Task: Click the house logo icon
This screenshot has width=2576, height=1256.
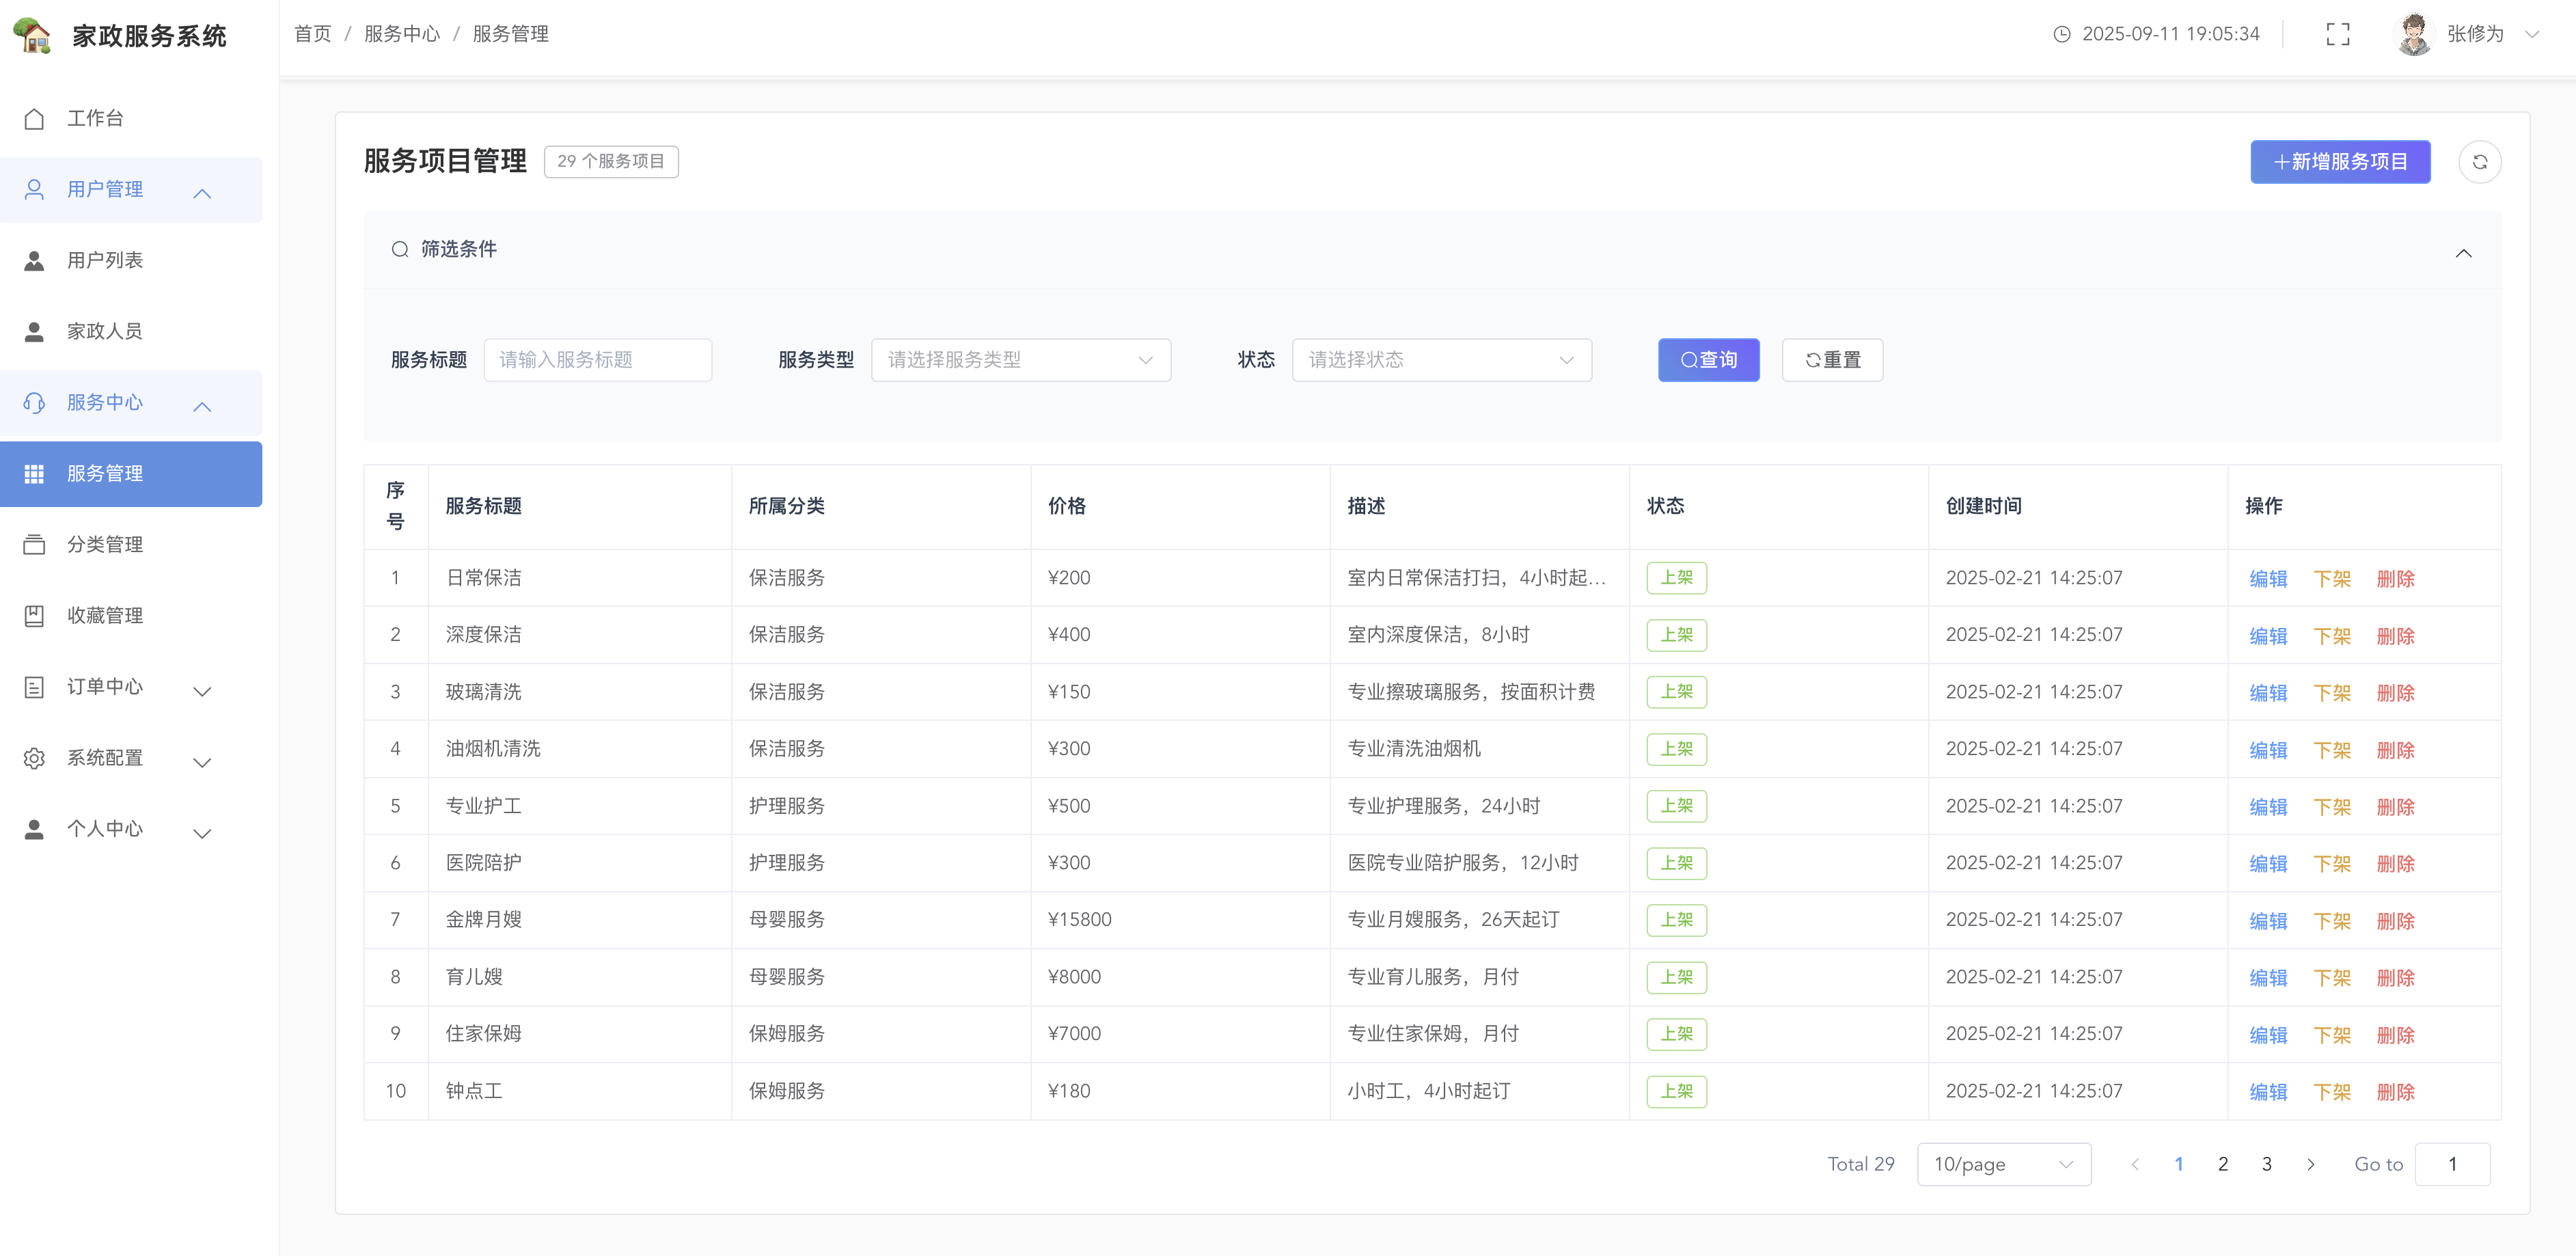Action: (33, 36)
